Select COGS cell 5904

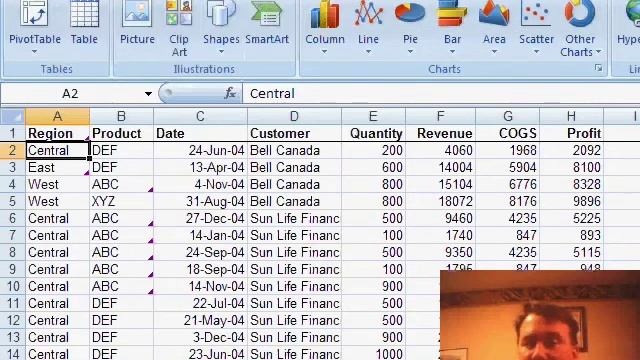tap(507, 167)
